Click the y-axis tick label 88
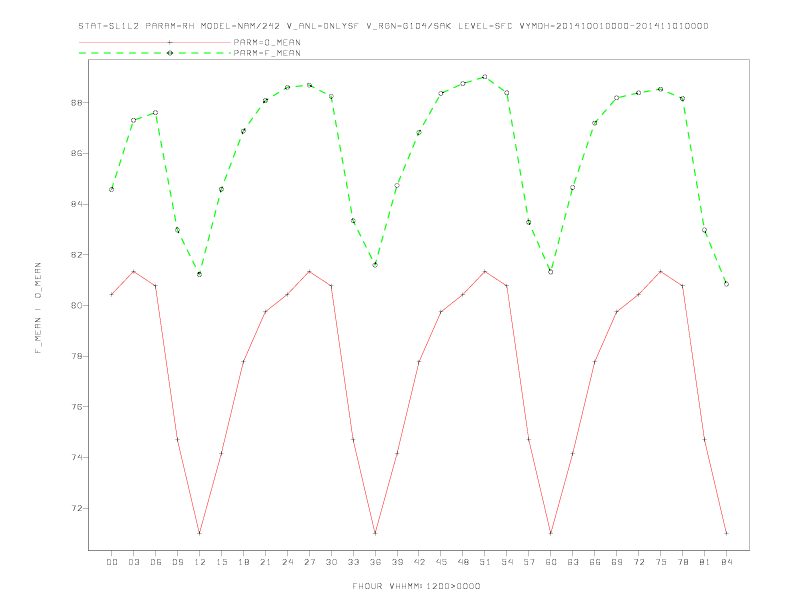This screenshot has height=612, width=792. pos(77,103)
